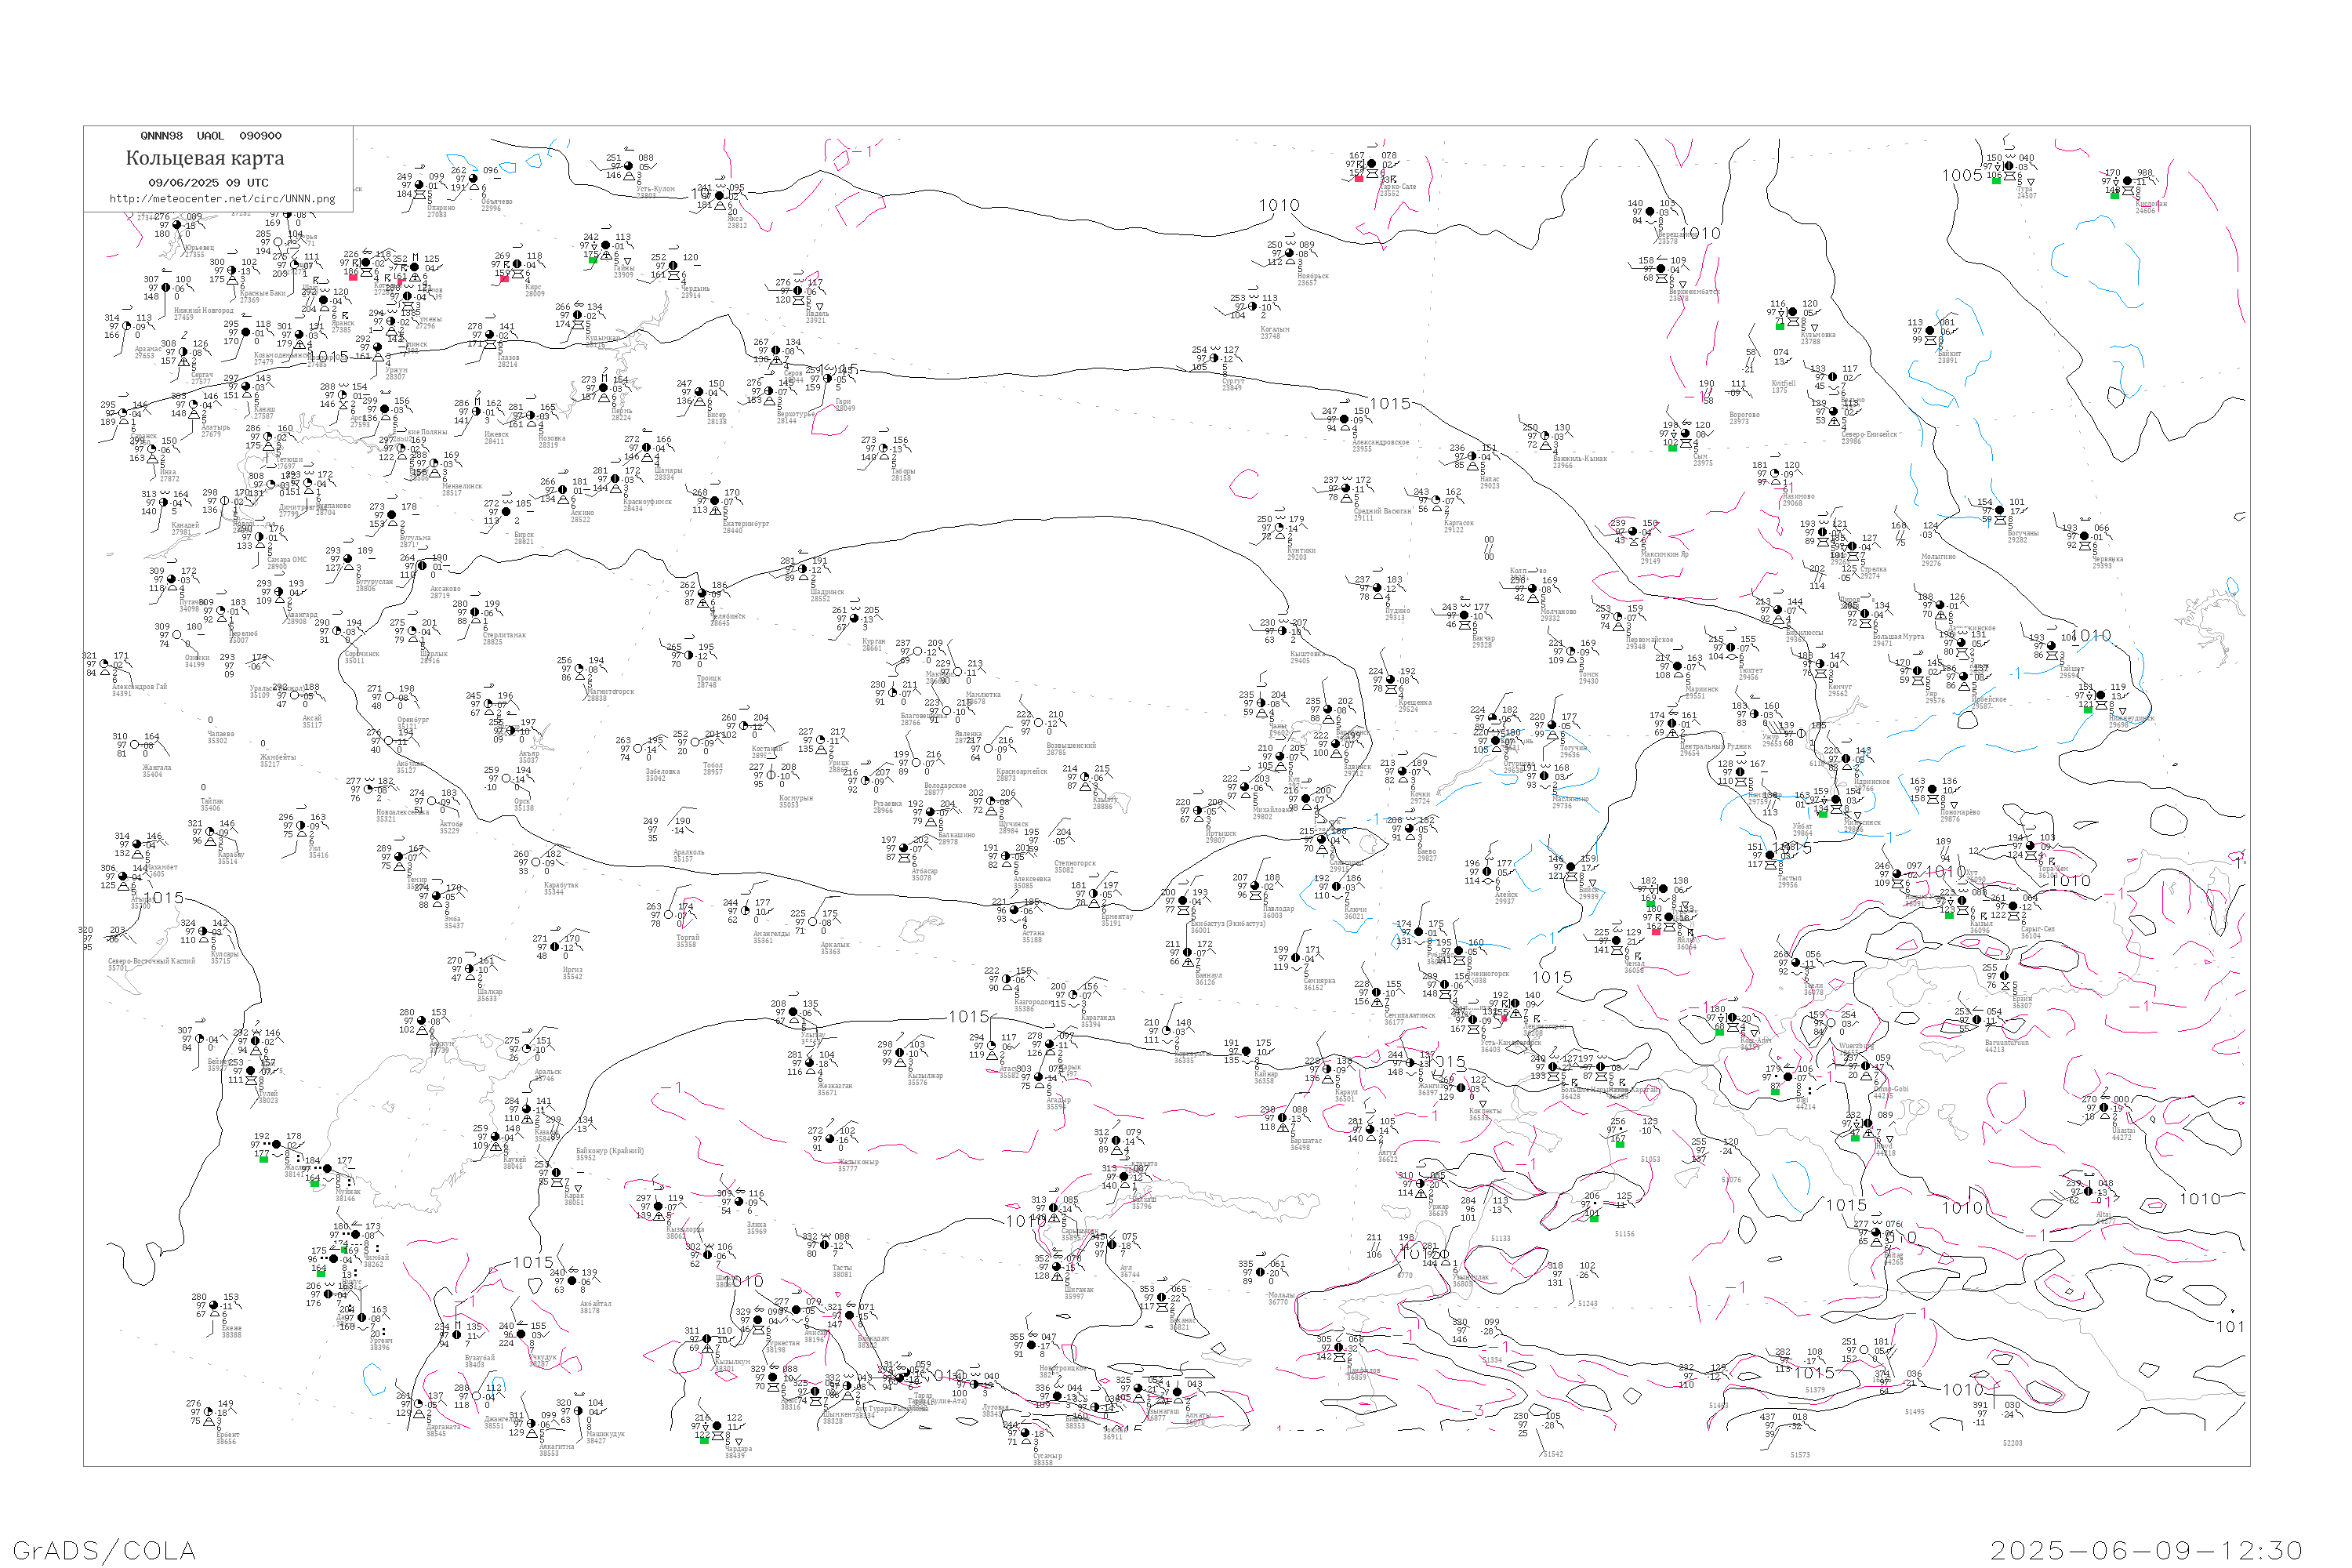The height and width of the screenshot is (1568, 2352).
Task: Click the Пермь station filled circle
Action: [x=603, y=388]
